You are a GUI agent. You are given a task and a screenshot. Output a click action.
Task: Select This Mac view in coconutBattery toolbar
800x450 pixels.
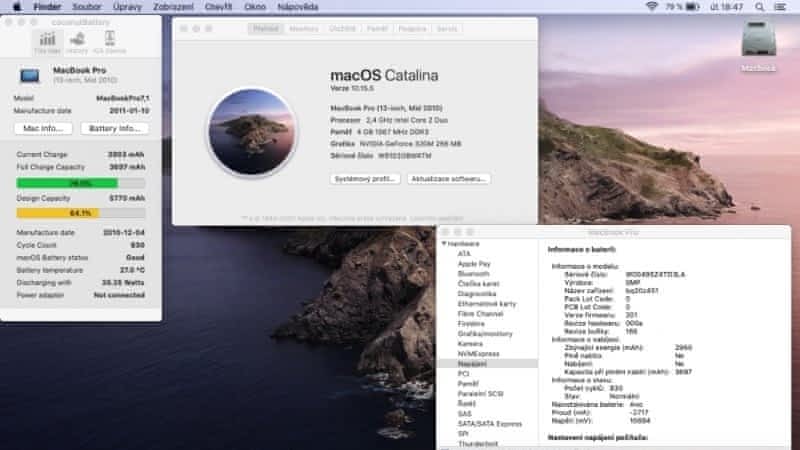[x=47, y=42]
